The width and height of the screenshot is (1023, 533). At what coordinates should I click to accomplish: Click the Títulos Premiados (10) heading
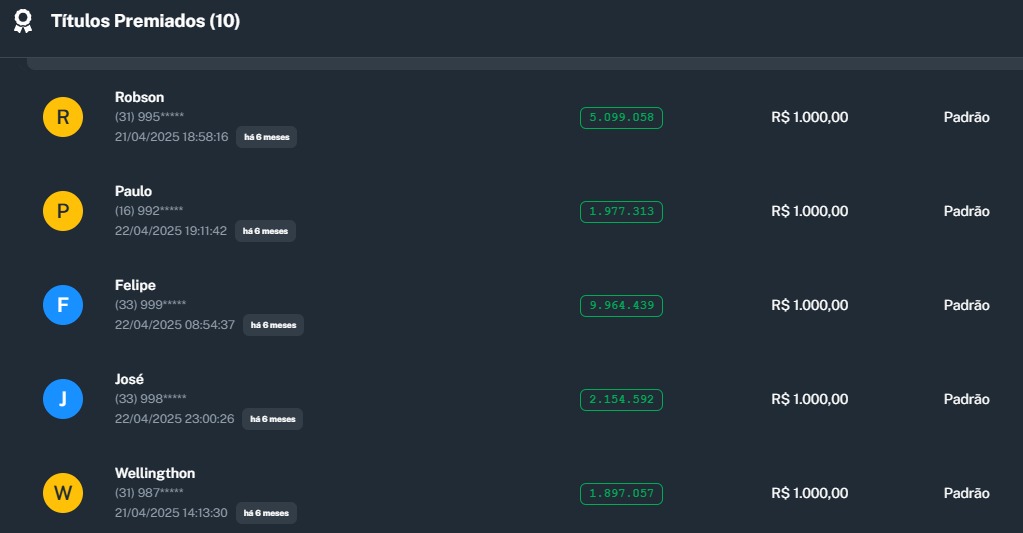pos(145,21)
